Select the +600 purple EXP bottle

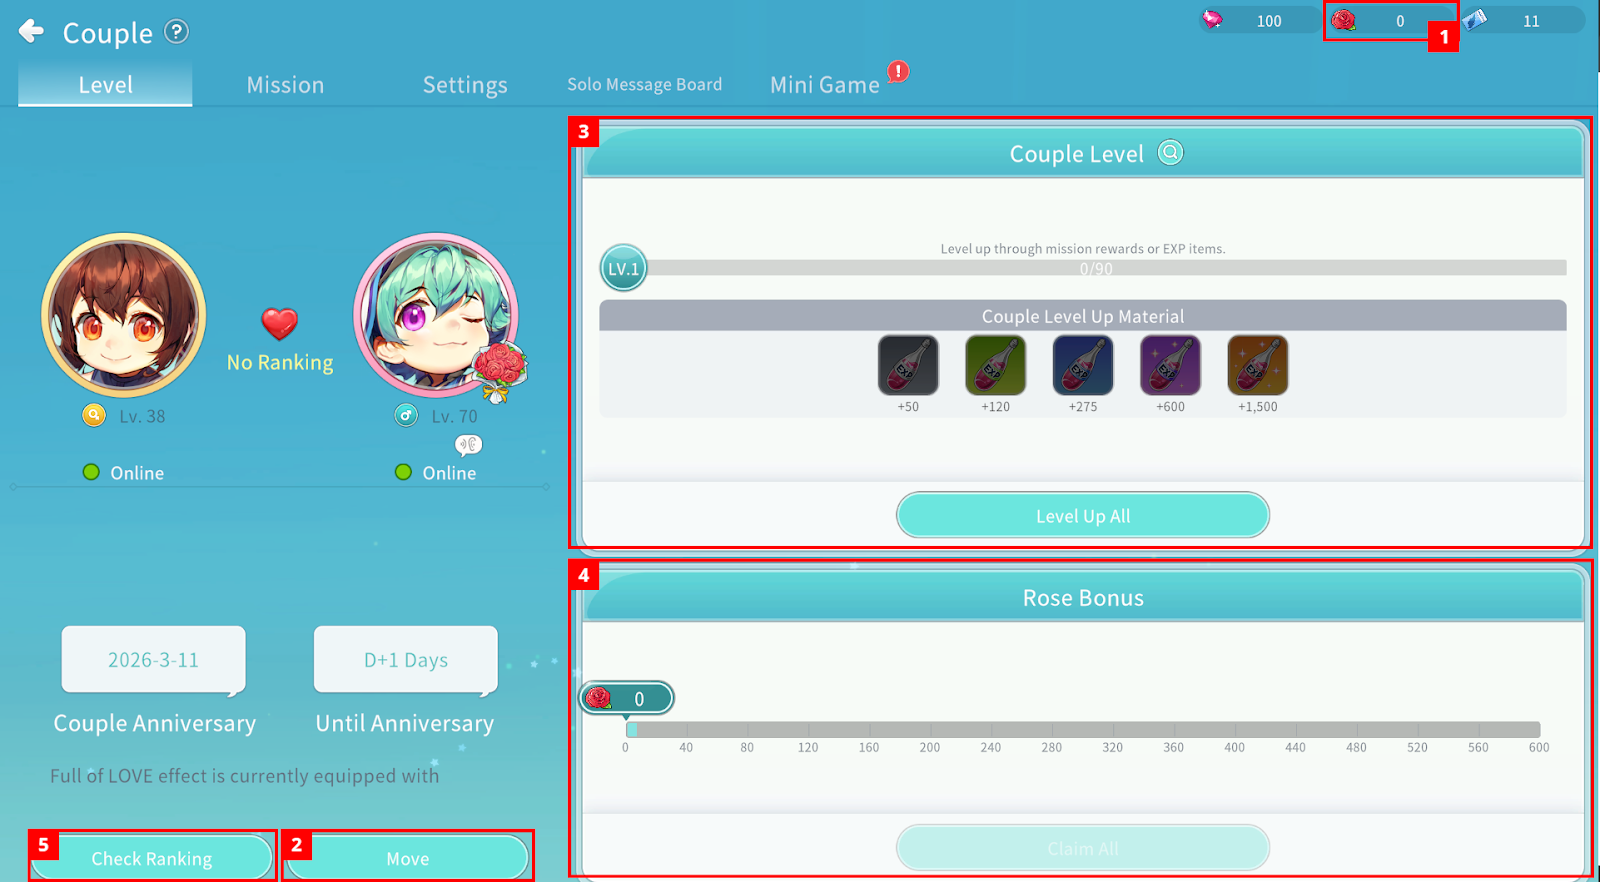(1170, 366)
